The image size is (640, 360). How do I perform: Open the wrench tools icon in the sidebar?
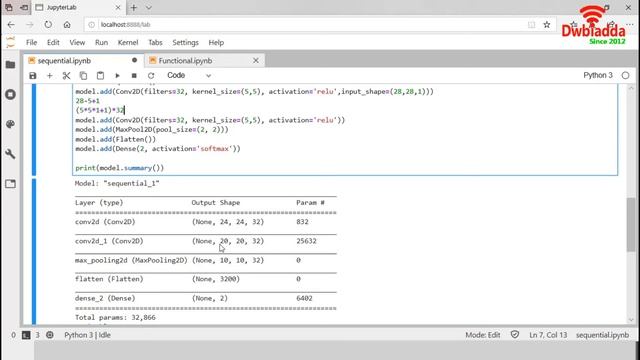click(x=11, y=154)
